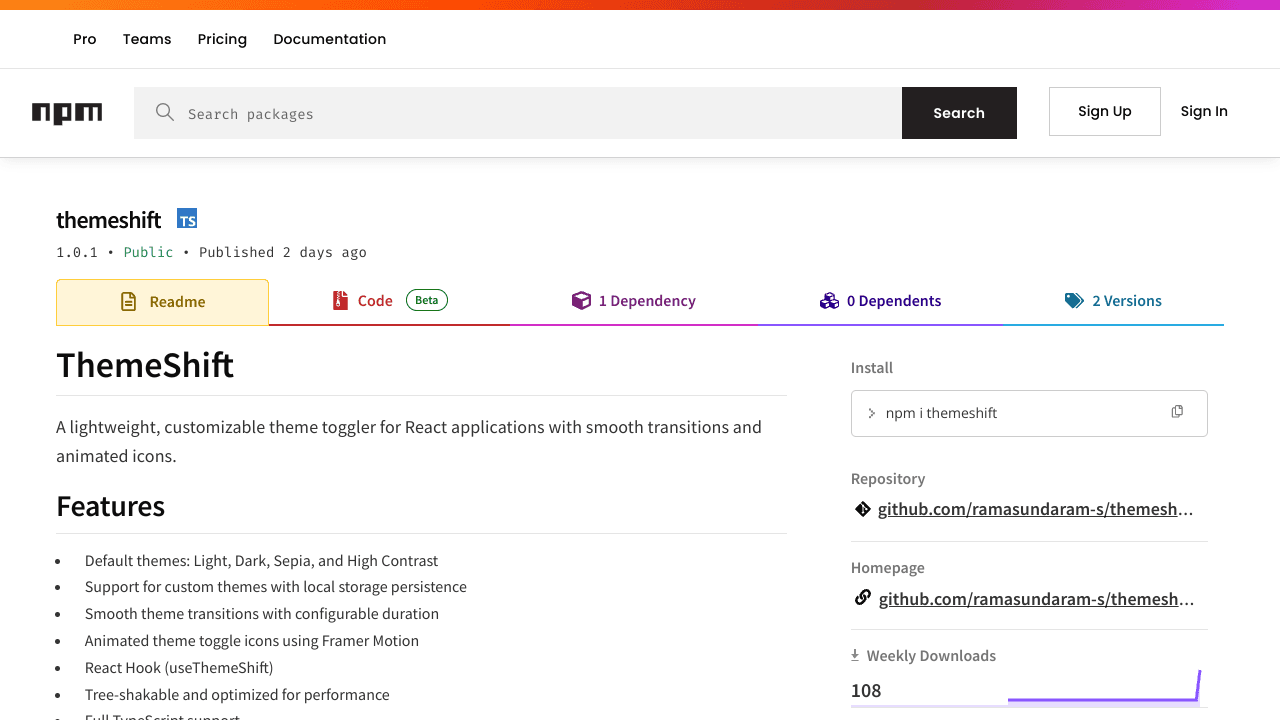Open the 2 Versions tab
This screenshot has height=720, width=1280.
(1113, 301)
